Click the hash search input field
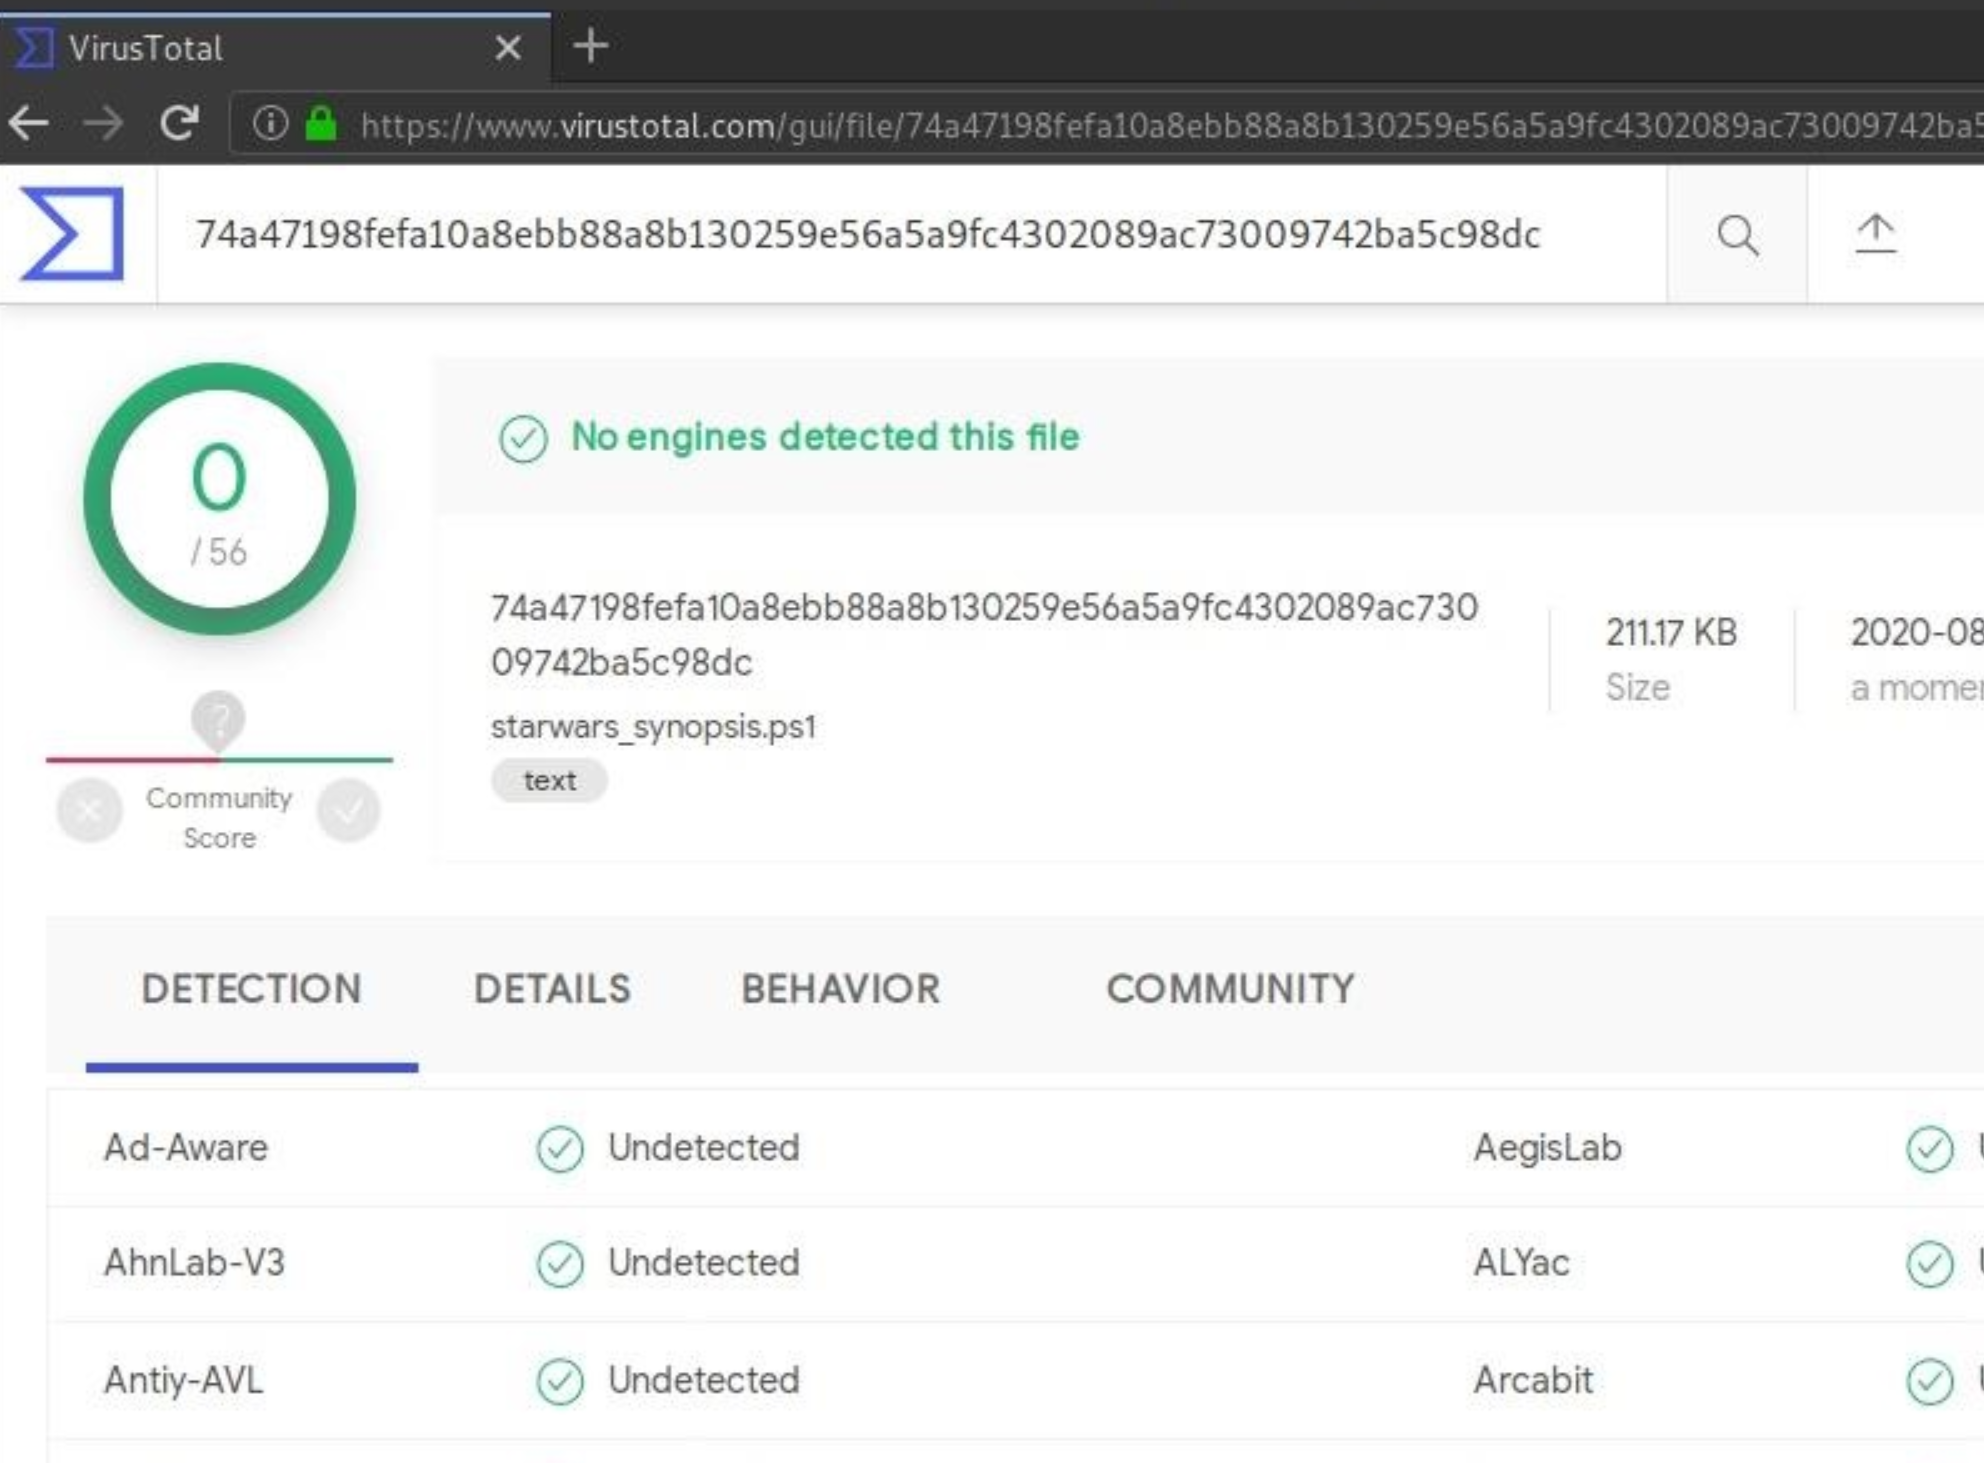 point(866,234)
